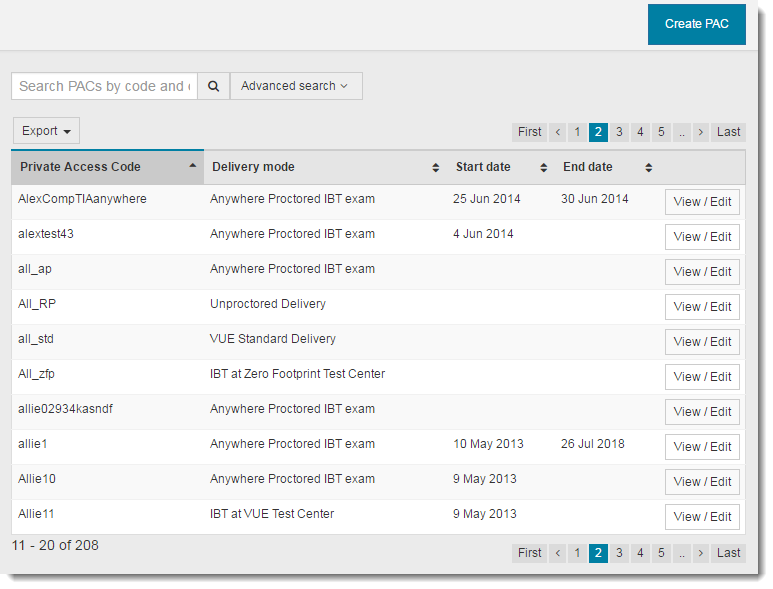Click the all_ap access code

coord(35,270)
